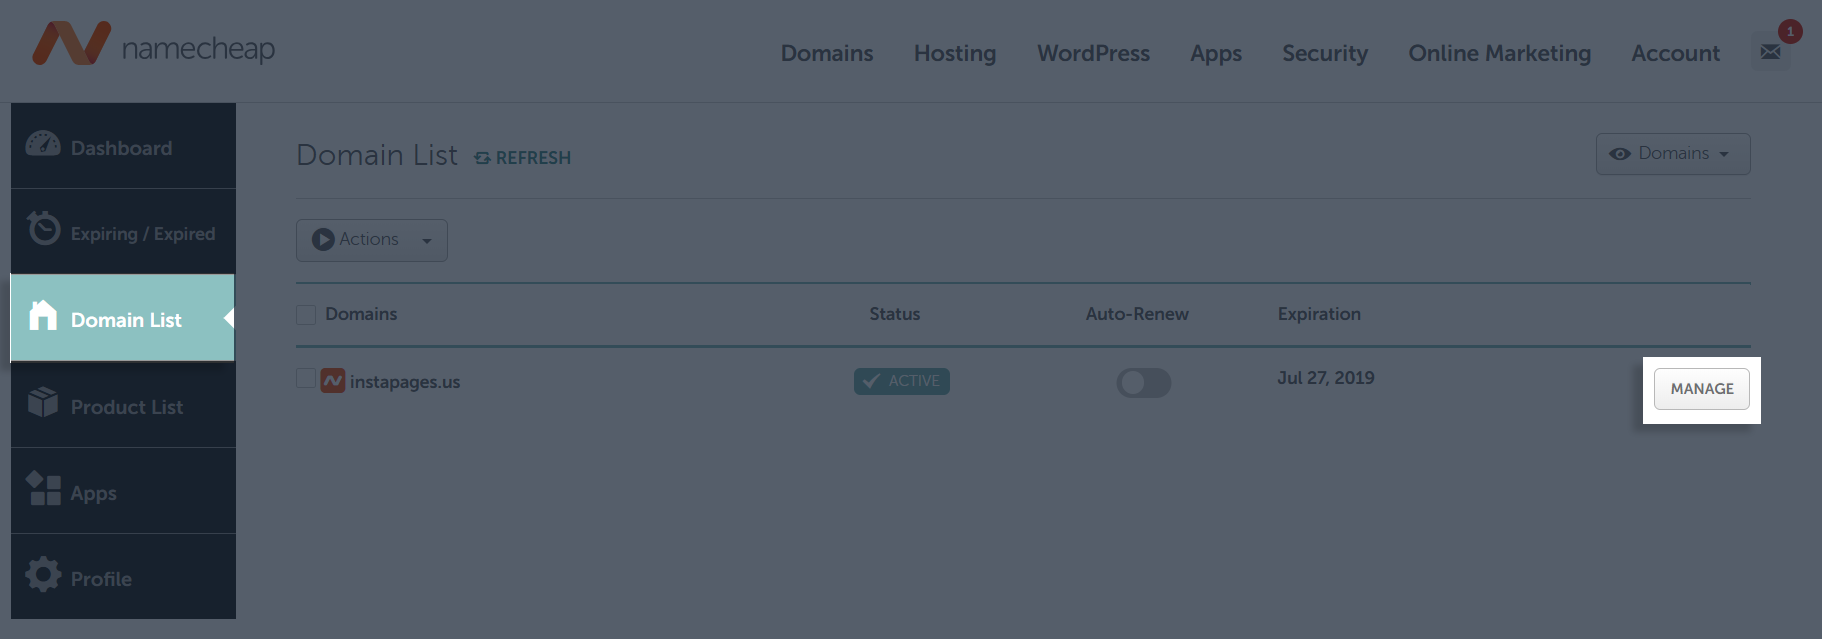Viewport: 1822px width, 639px height.
Task: Go to Expiring / Expired in sidebar
Action: click(123, 232)
